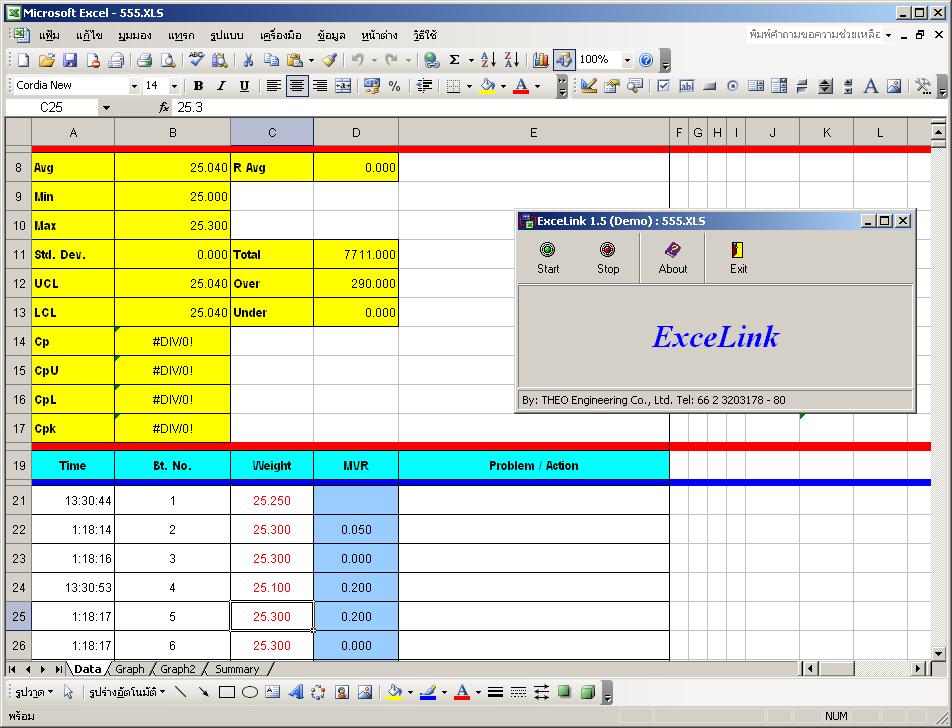
Task: Apply bold formatting
Action: coord(198,86)
